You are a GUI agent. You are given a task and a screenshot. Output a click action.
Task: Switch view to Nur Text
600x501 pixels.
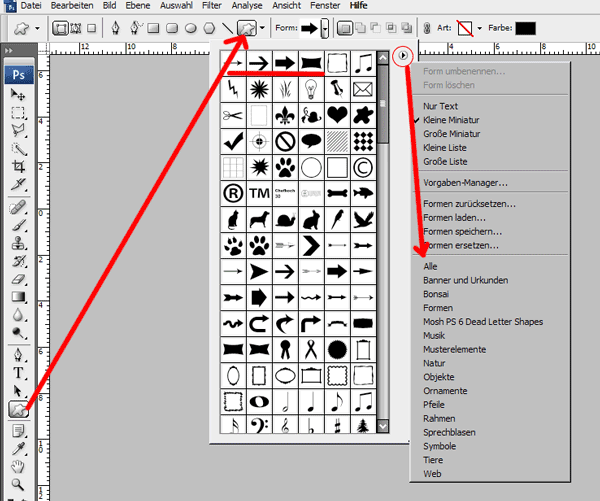[441, 105]
